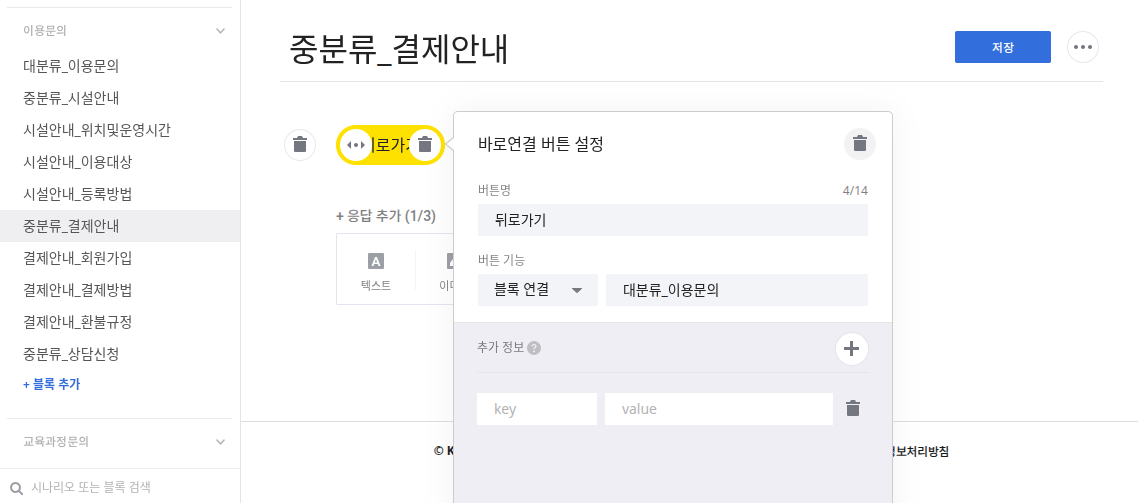The width and height of the screenshot is (1138, 503).
Task: Click the move arrows icon on yellow button
Action: tap(355, 145)
